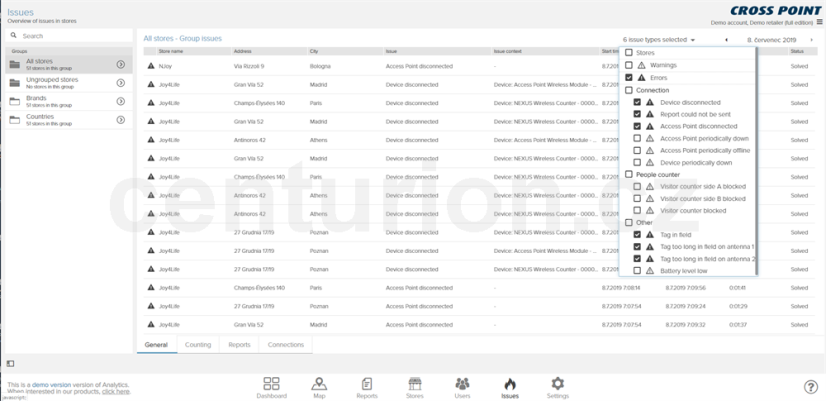Expand the Ungrouped stores group arrow

point(121,83)
